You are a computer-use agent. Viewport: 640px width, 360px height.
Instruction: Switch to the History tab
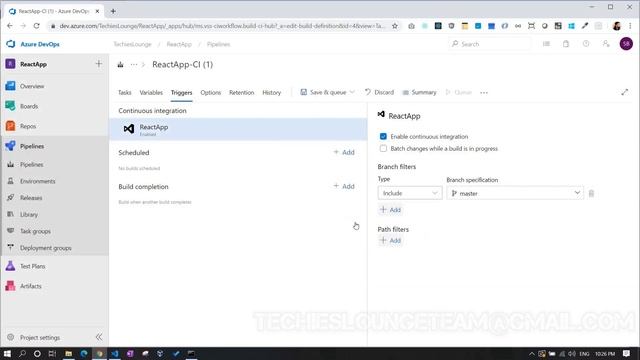271,93
